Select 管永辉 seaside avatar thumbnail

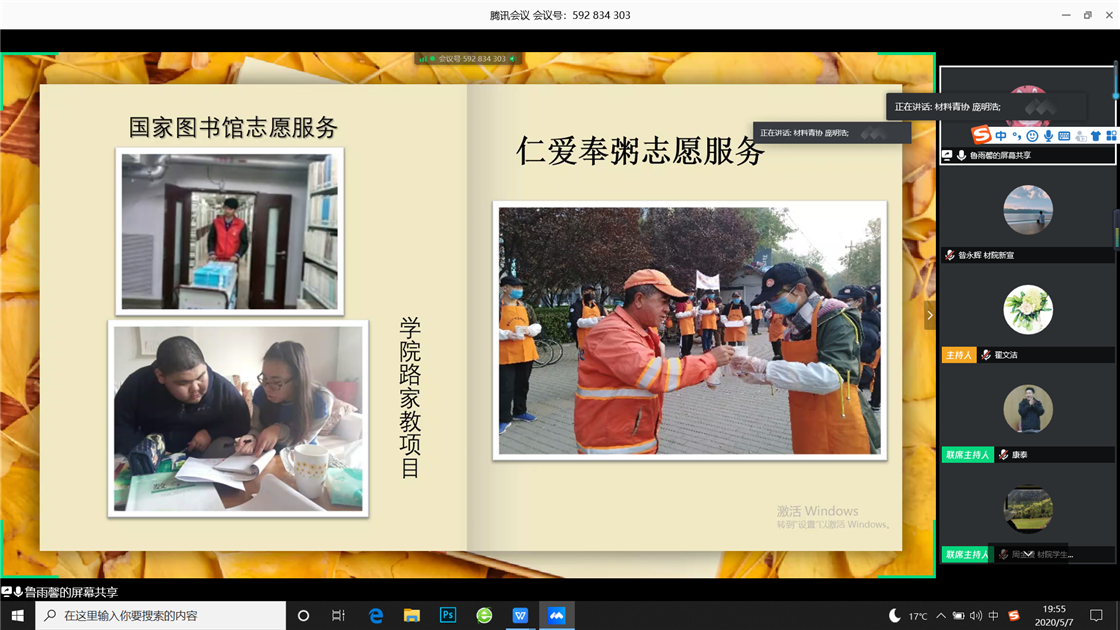pyautogui.click(x=1028, y=209)
